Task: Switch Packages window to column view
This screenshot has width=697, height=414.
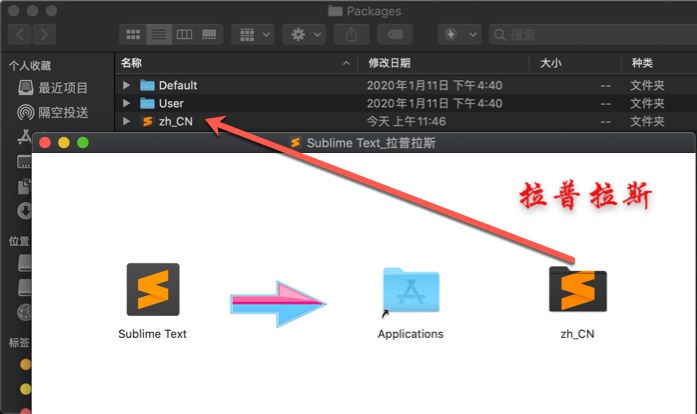Action: 184,34
